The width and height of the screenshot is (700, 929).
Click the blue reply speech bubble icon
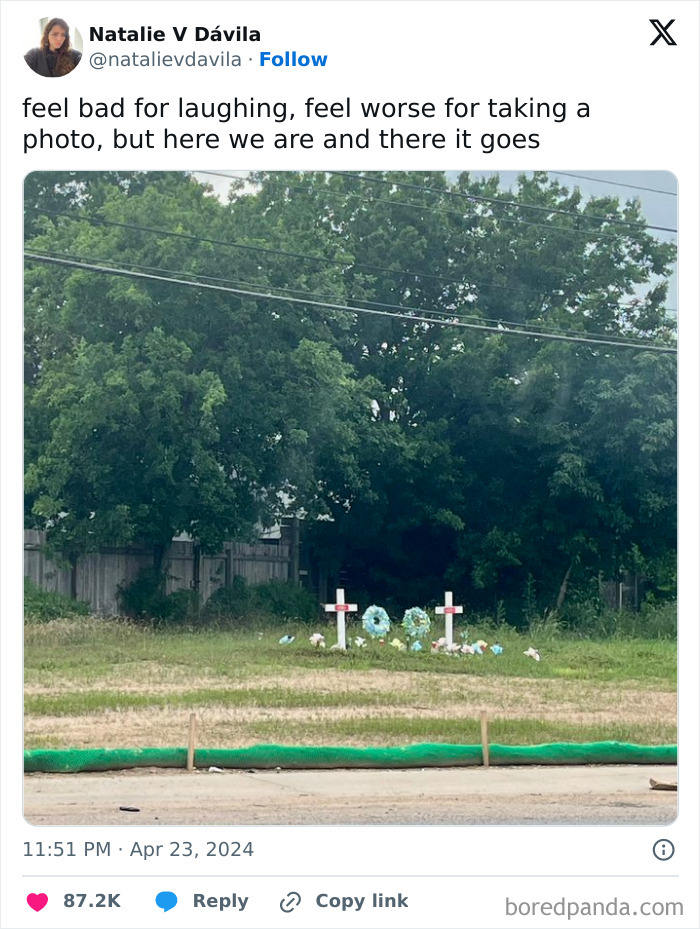coord(166,901)
